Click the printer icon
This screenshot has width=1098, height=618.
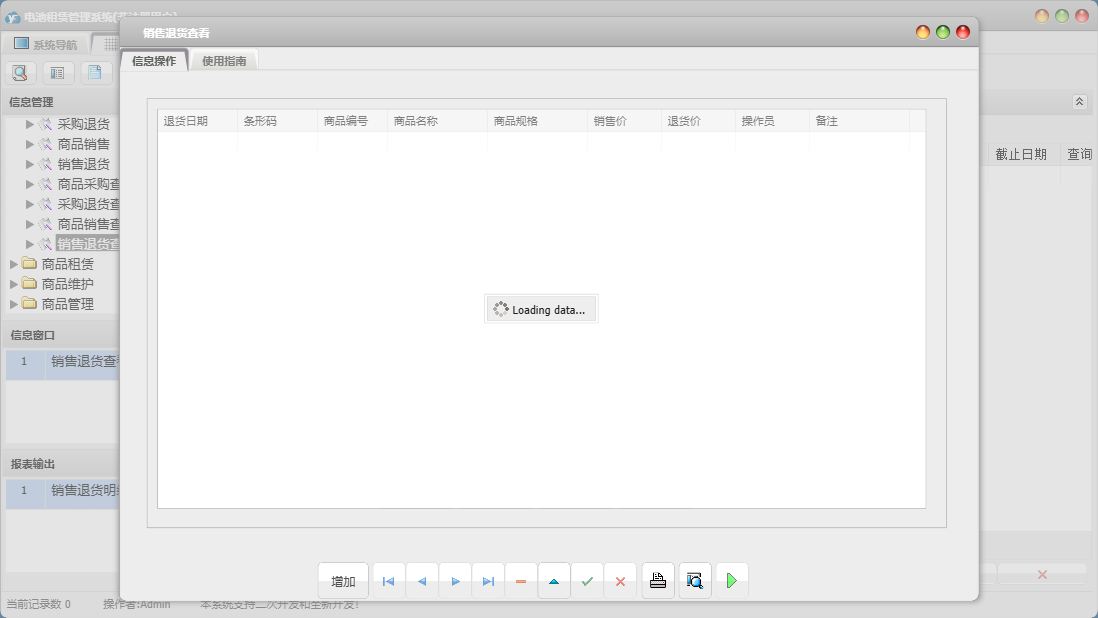point(658,581)
